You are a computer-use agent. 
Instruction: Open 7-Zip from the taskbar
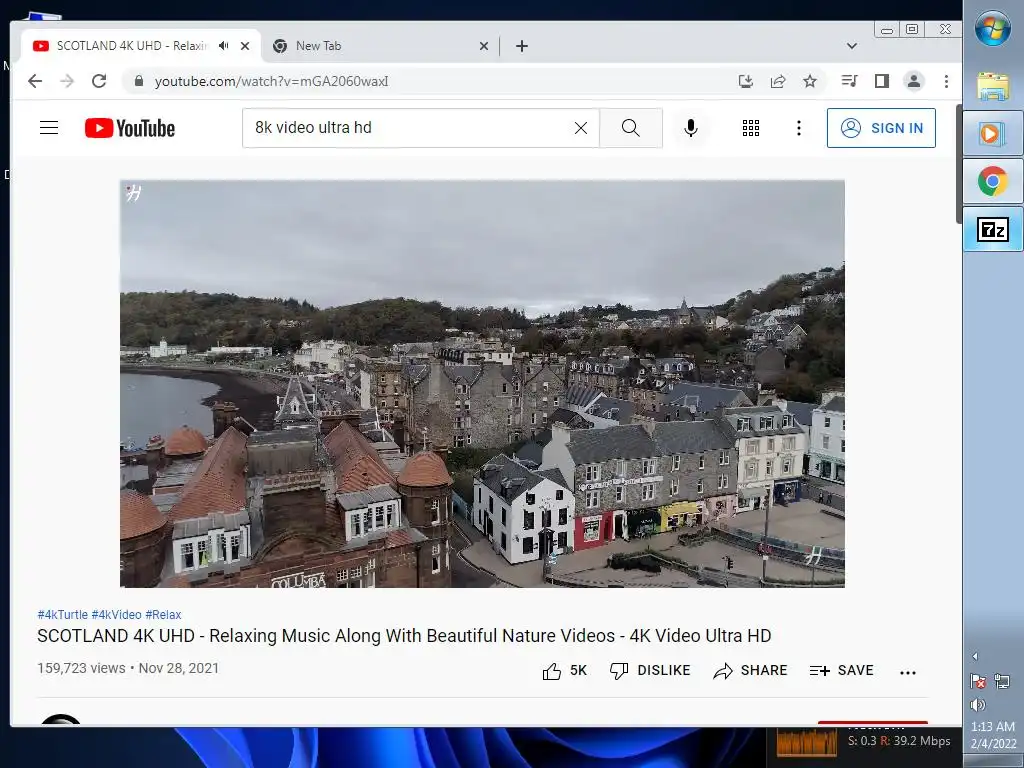click(x=993, y=229)
